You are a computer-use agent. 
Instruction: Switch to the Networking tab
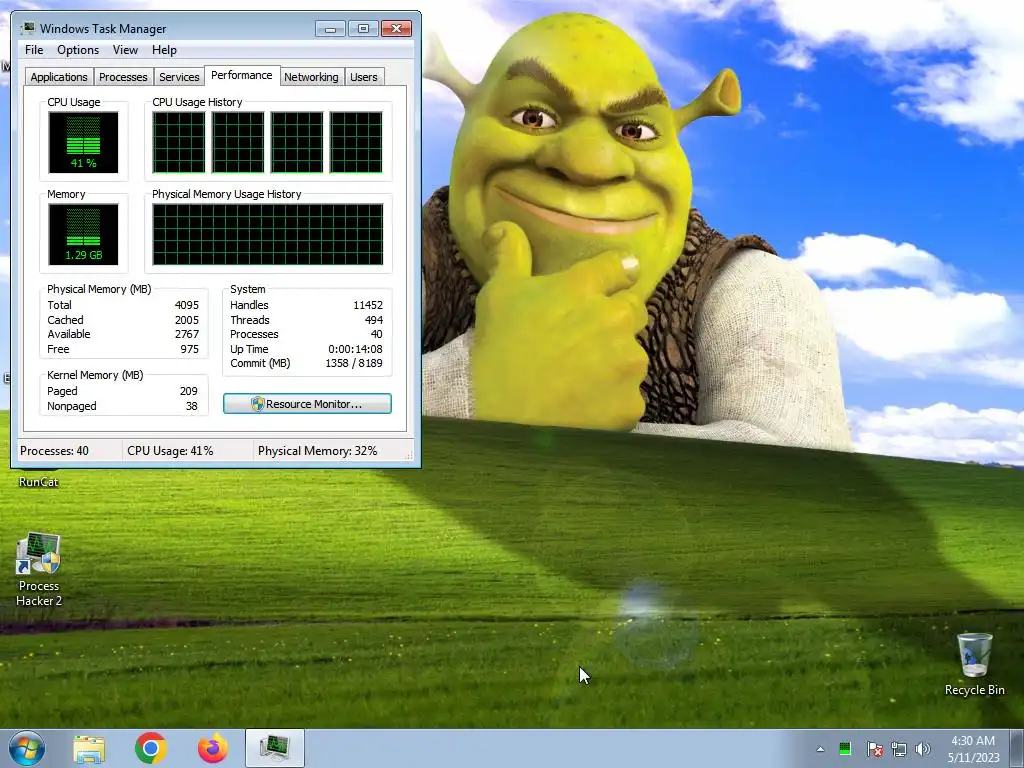(311, 76)
